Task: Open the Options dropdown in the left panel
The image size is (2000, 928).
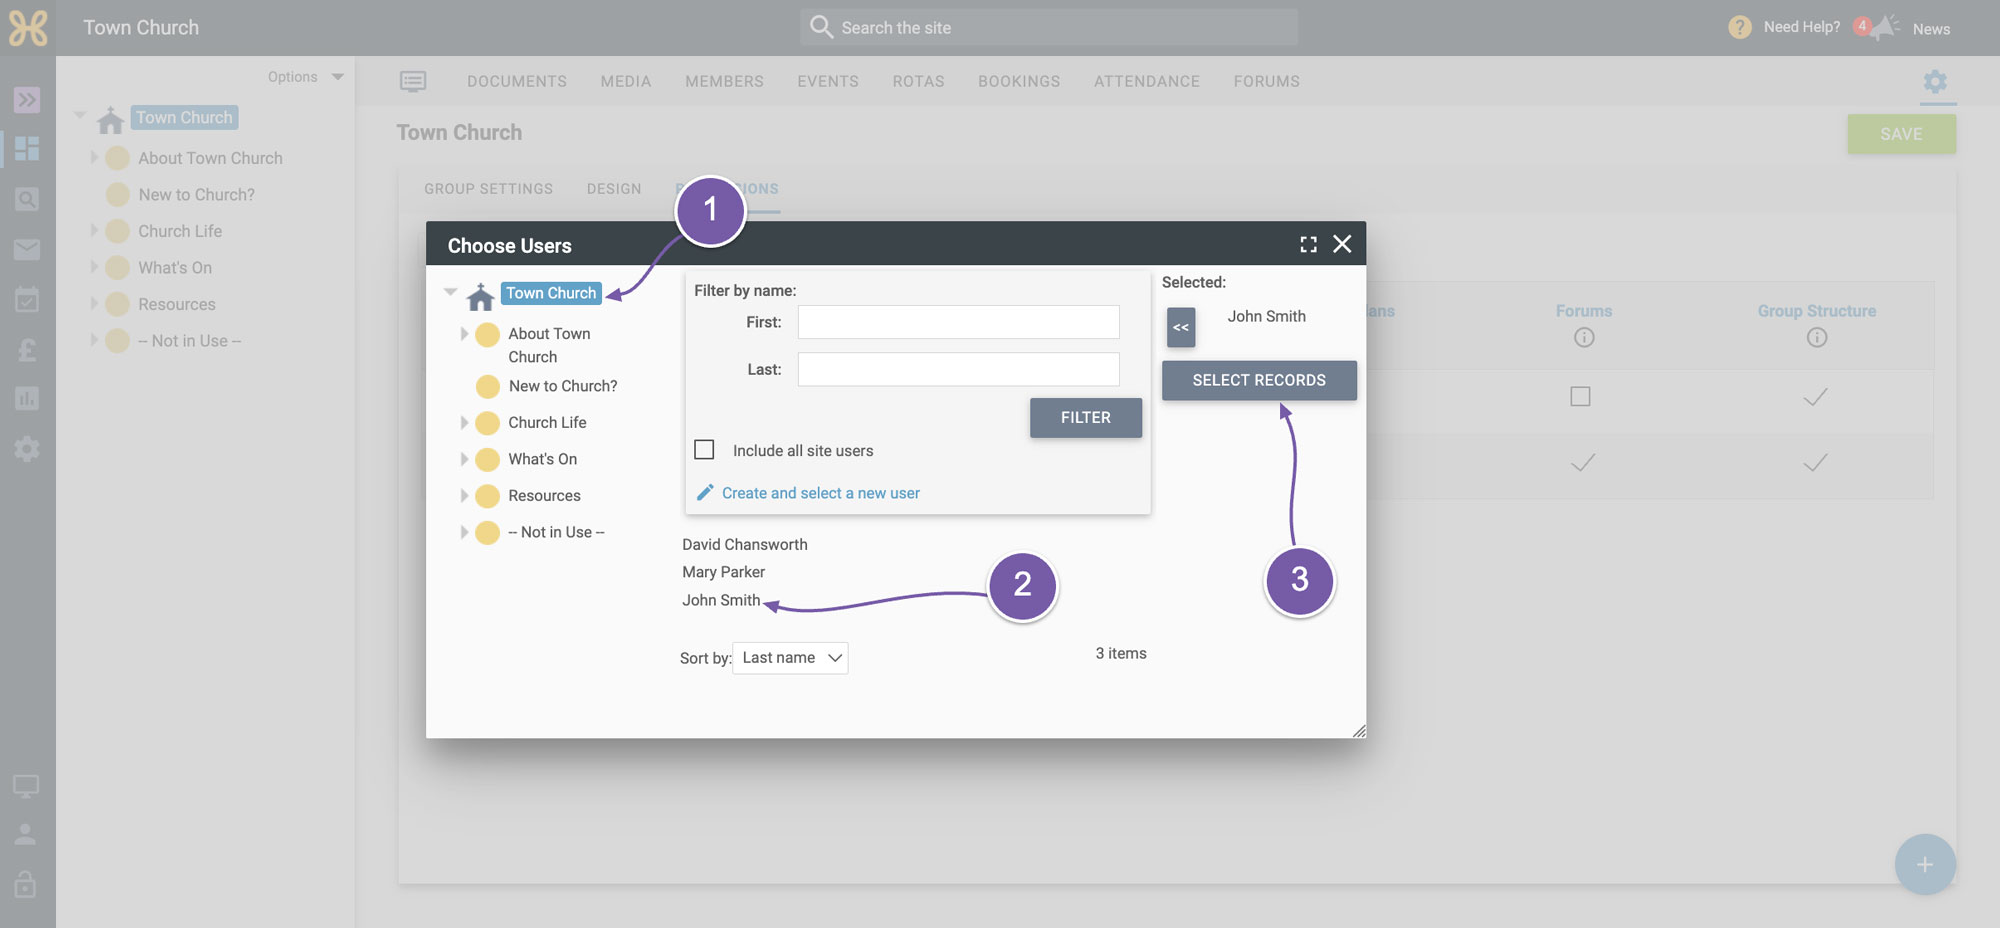Action: coord(306,77)
